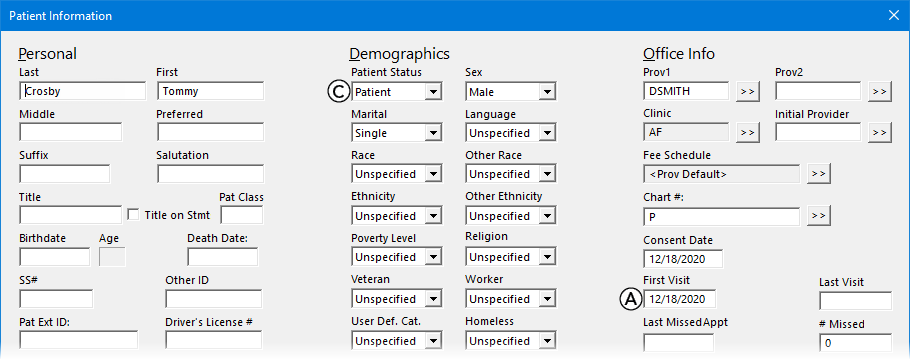Enable the Title on Stmt checkbox
The image size is (910, 360).
[133, 215]
